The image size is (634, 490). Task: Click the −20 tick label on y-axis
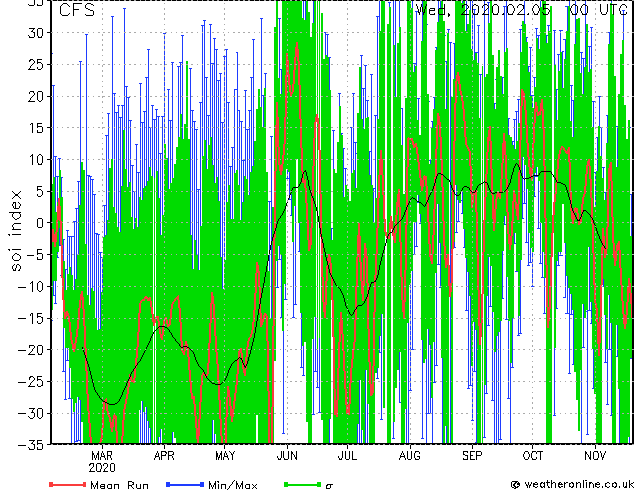click(31, 350)
